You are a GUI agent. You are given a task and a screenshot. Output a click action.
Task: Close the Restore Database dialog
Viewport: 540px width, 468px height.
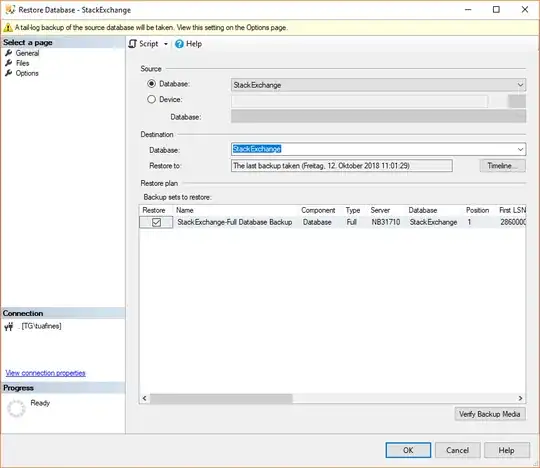525,9
